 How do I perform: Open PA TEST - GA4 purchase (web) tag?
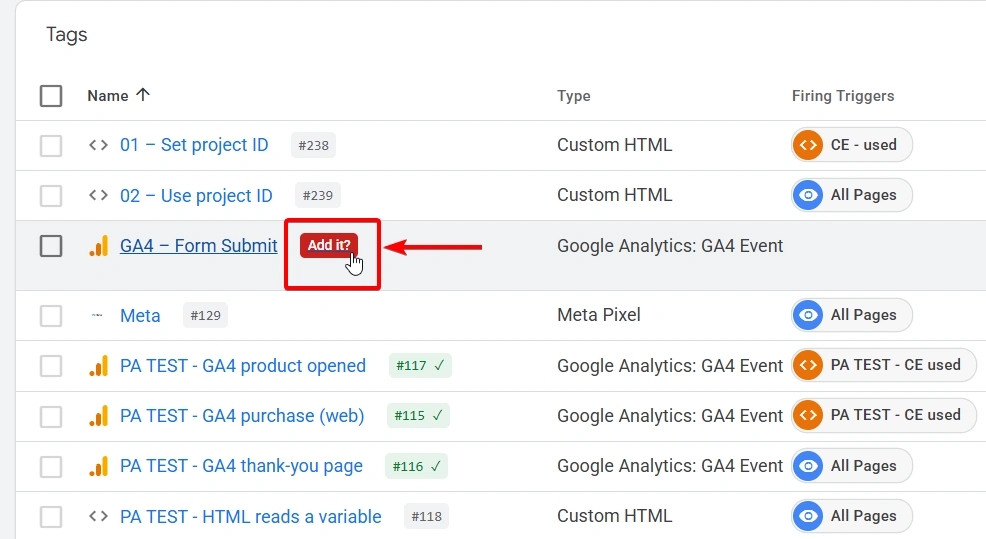tap(242, 416)
